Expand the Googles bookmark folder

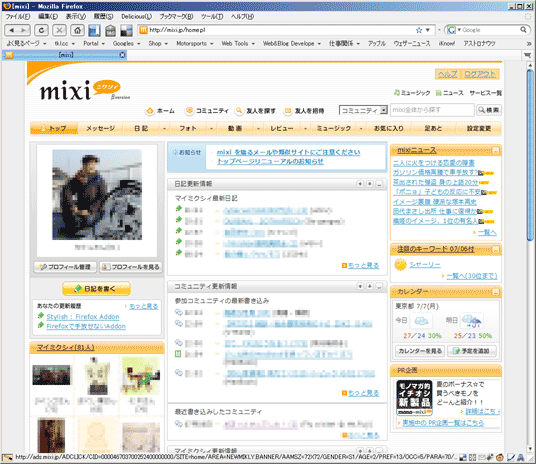[126, 44]
